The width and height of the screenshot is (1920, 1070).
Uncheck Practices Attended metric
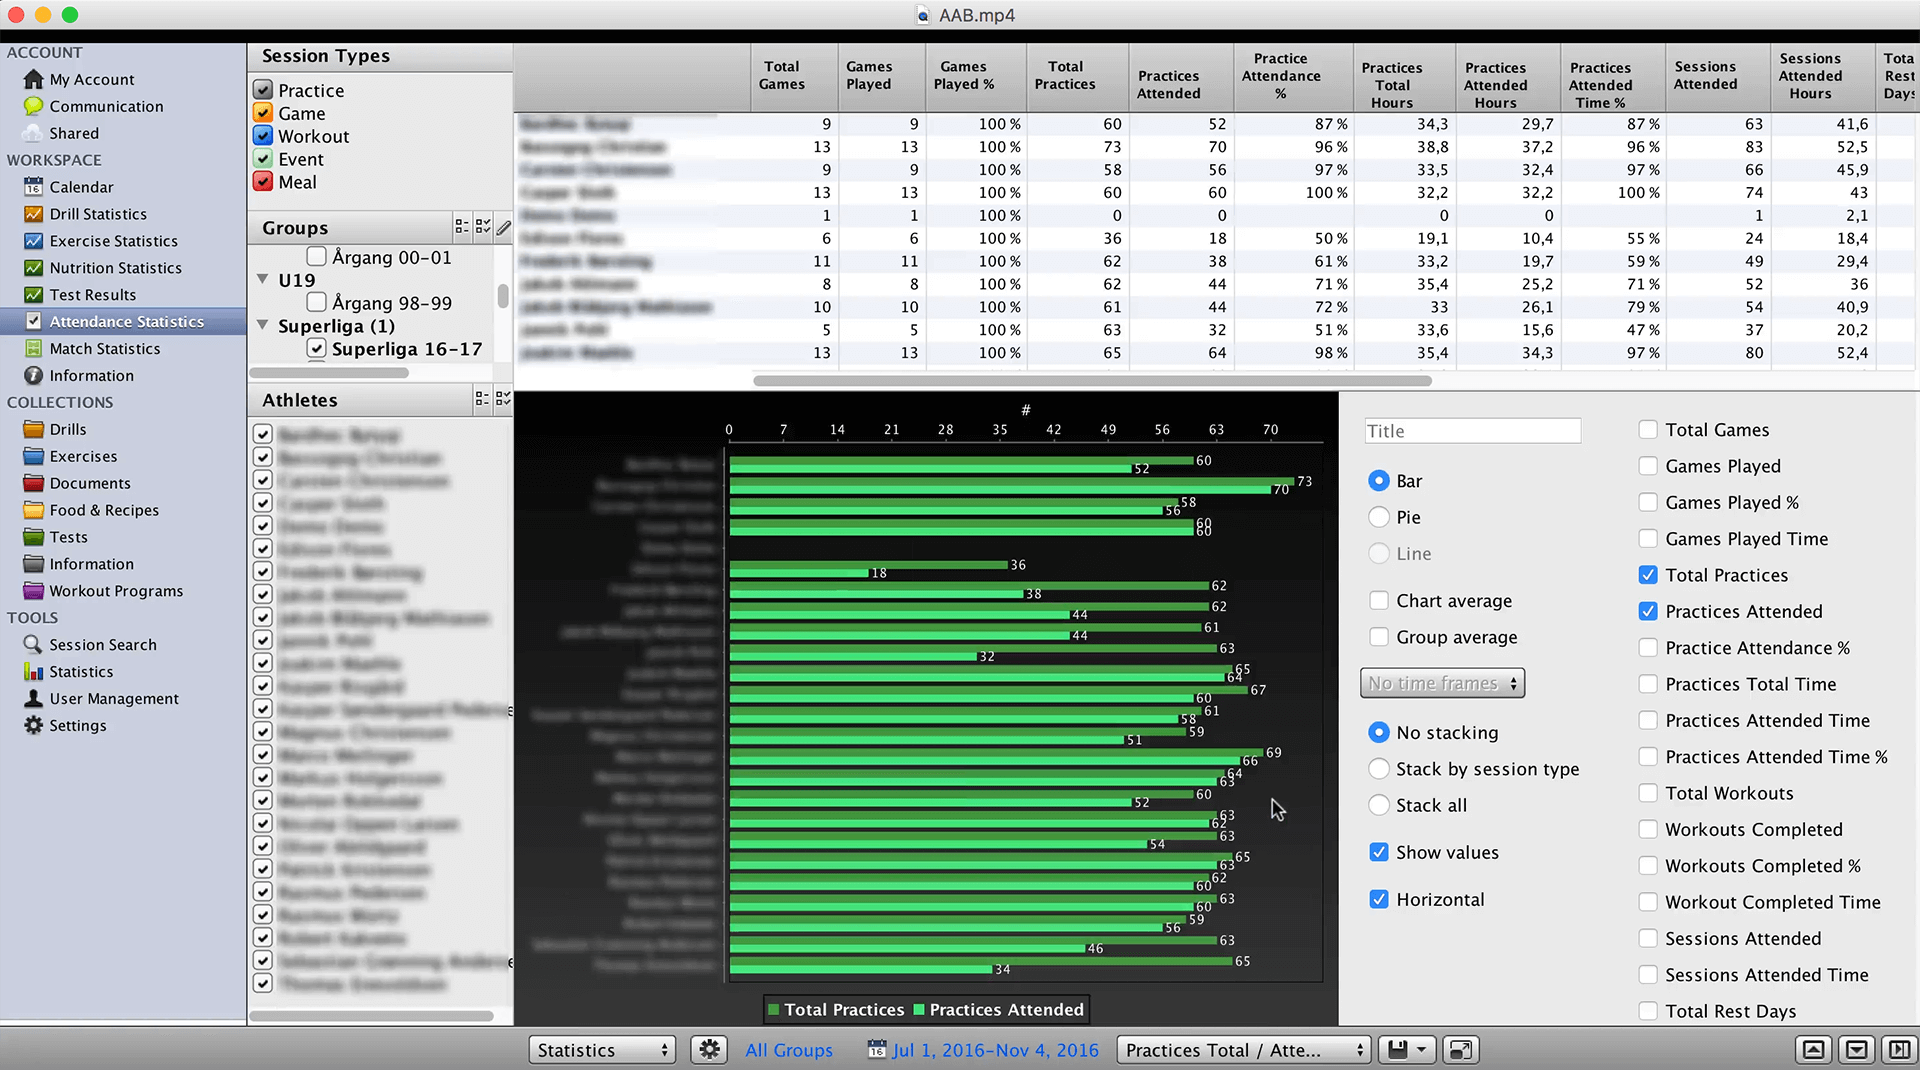tap(1648, 612)
